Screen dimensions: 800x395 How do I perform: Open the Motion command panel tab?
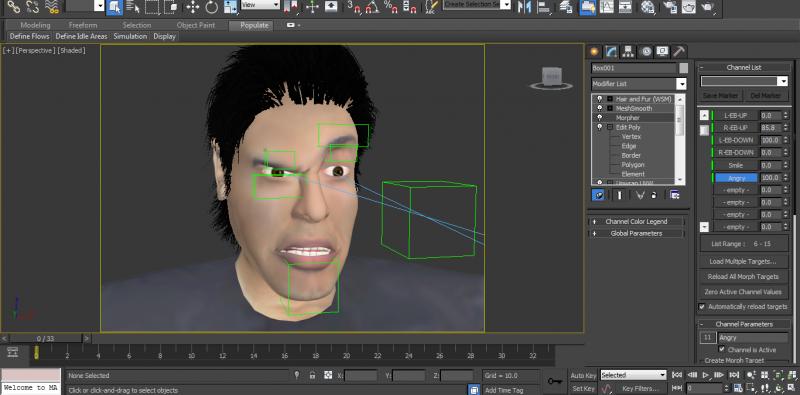click(646, 51)
